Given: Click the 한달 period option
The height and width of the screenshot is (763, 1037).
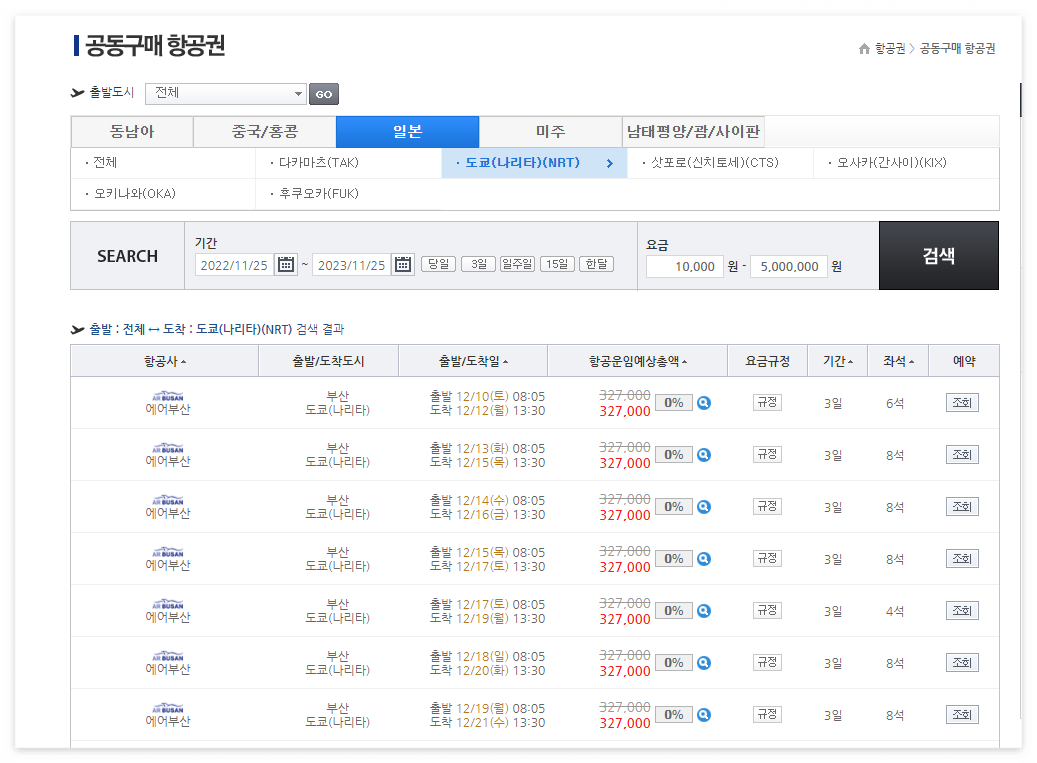Looking at the screenshot, I should tap(595, 264).
